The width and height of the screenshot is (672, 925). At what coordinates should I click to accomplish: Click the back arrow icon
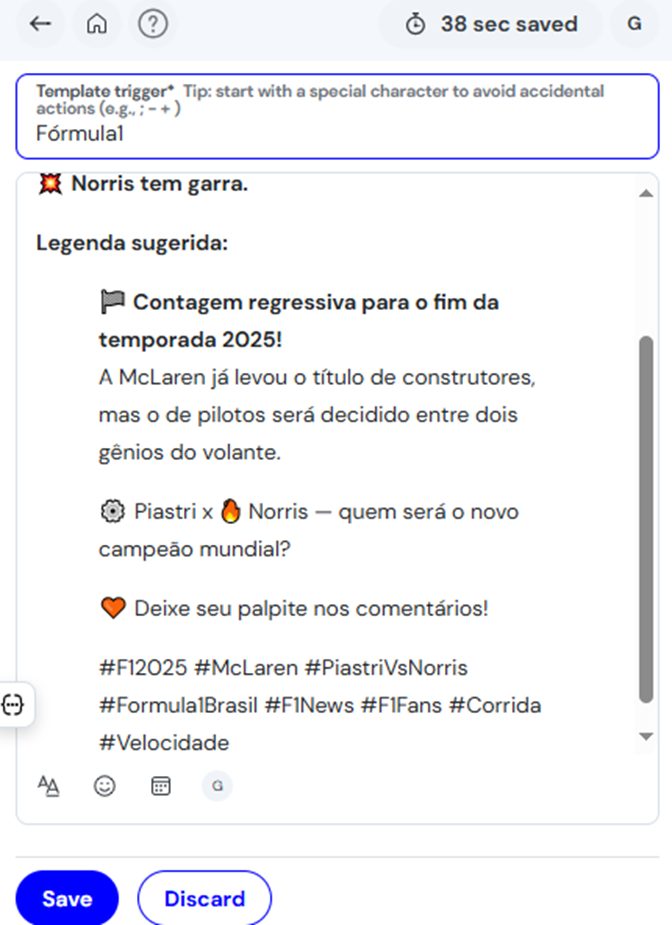[40, 24]
